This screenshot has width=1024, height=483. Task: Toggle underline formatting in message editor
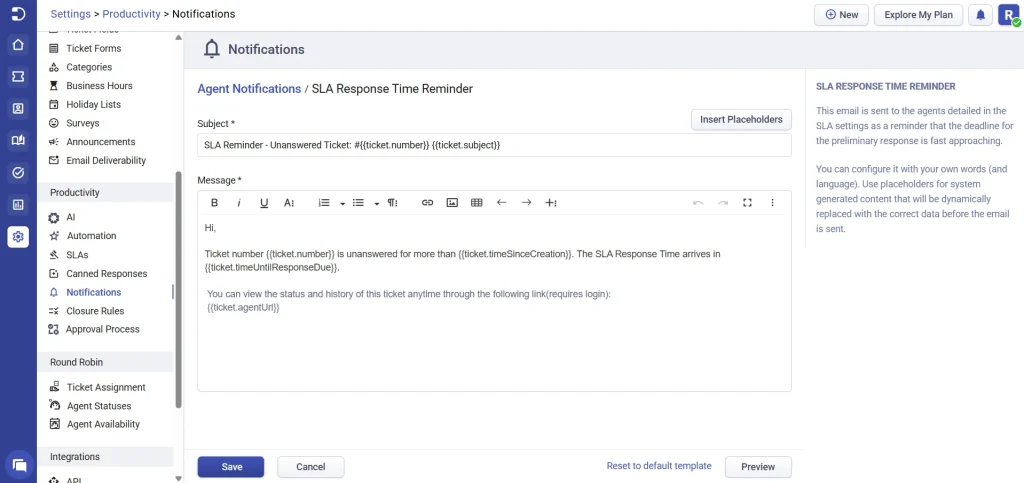click(x=264, y=203)
